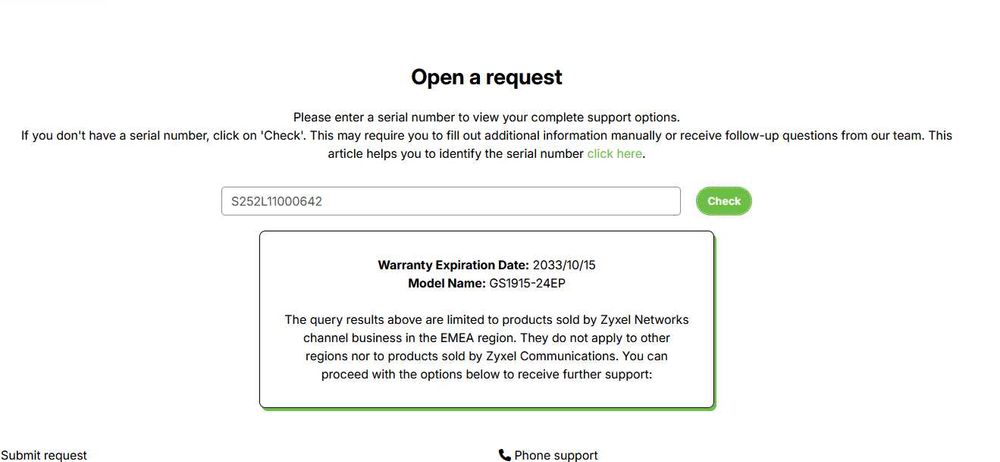This screenshot has height=462, width=1000.
Task: Click the 'Model Name:' label
Action: (x=447, y=283)
